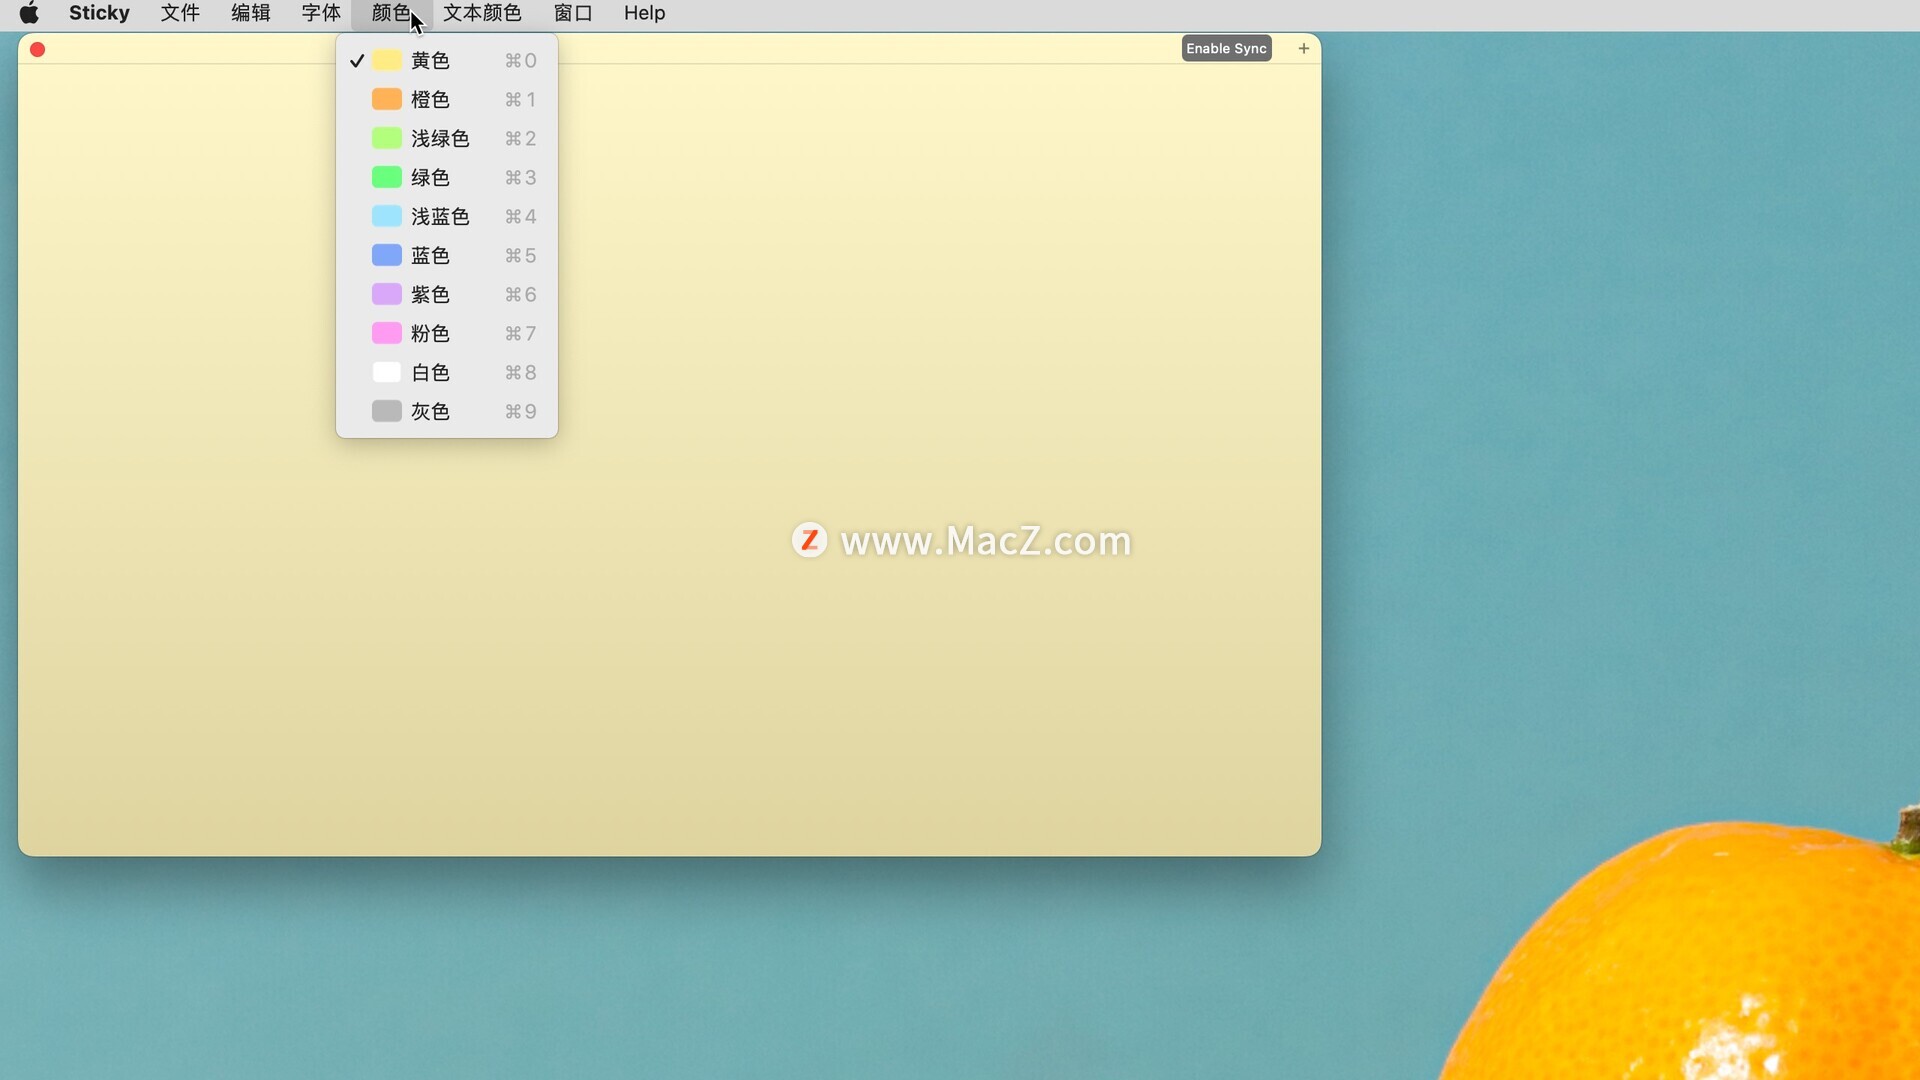Add a new note with the plus button
Image resolution: width=1920 pixels, height=1080 pixels.
pyautogui.click(x=1303, y=49)
